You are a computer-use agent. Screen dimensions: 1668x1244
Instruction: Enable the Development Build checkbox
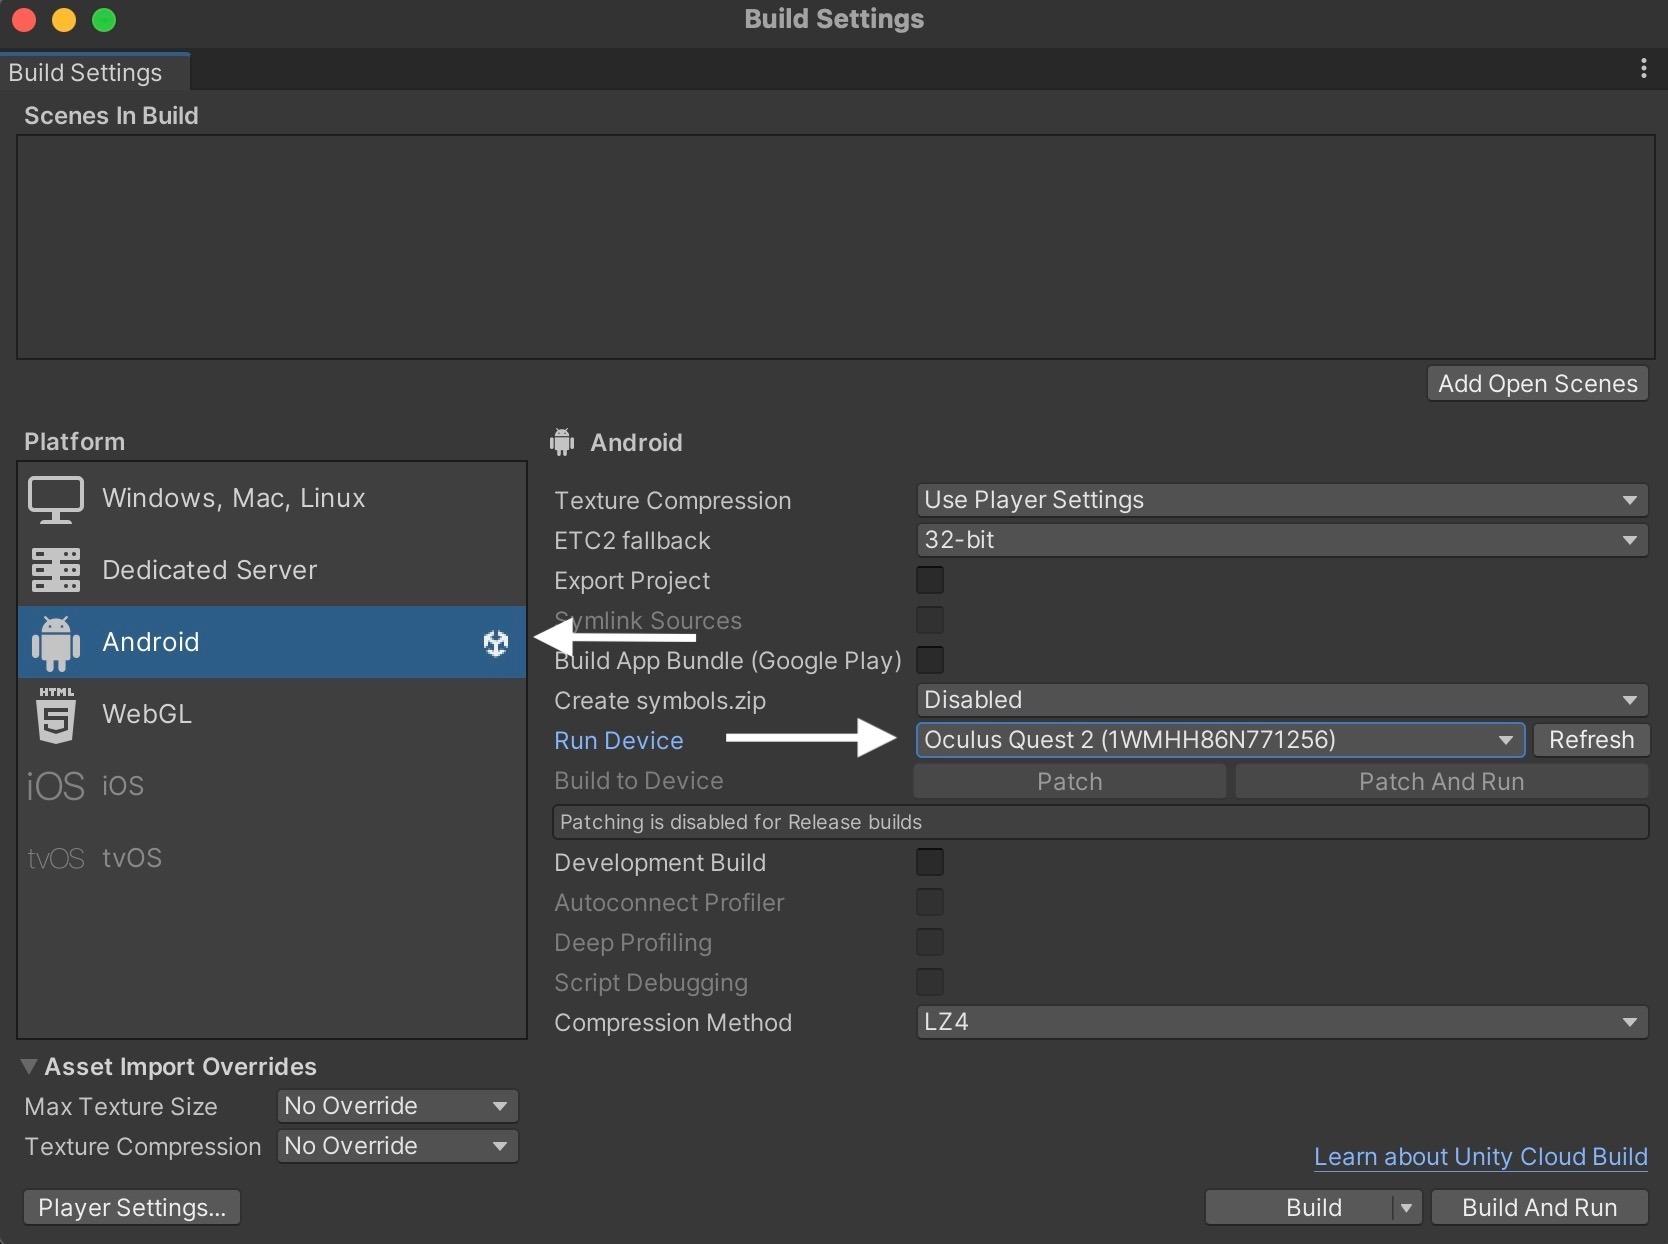point(930,862)
